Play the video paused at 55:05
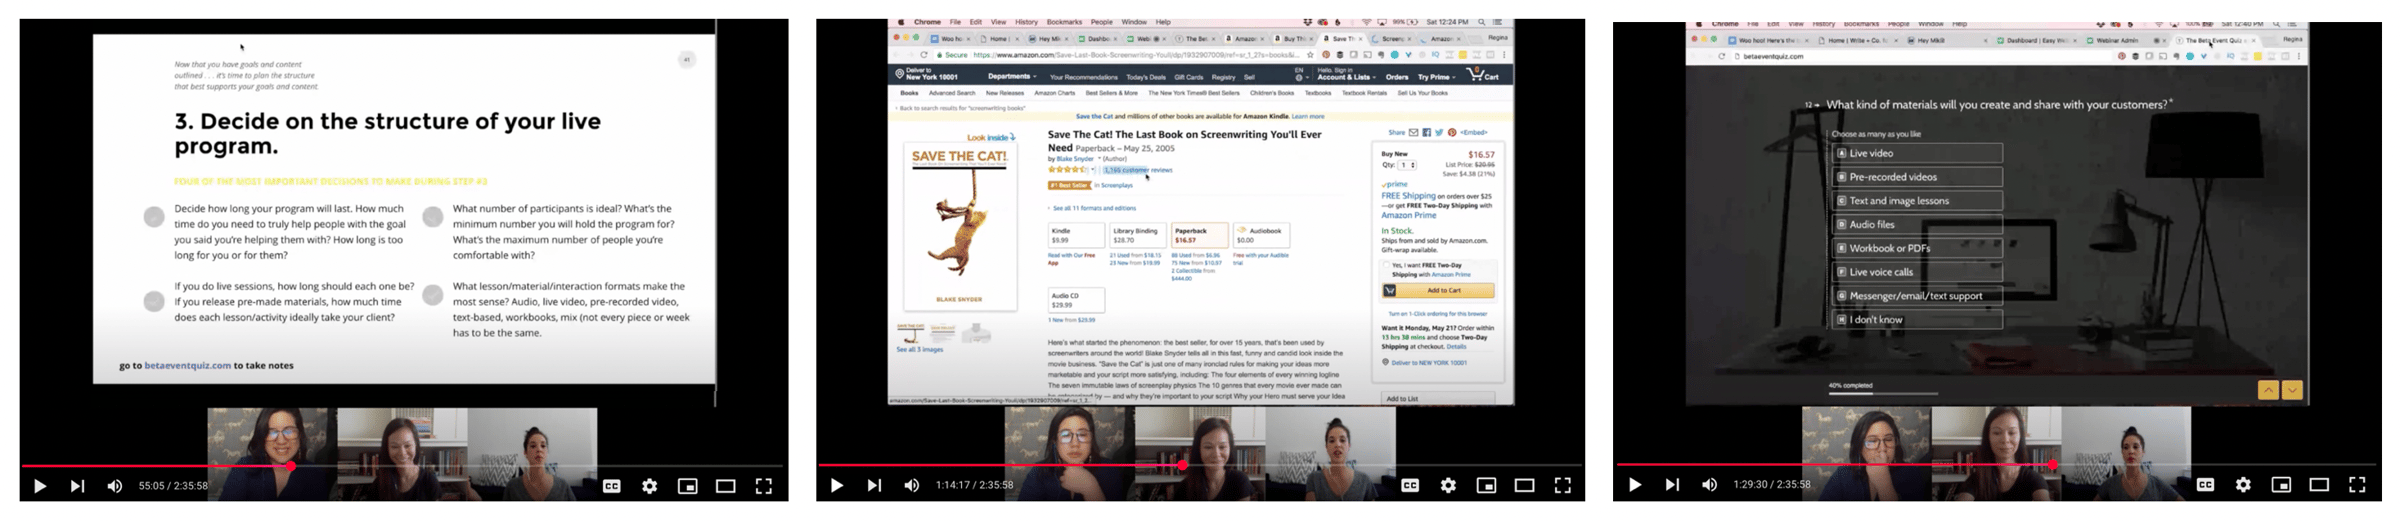Image resolution: width=2400 pixels, height=521 pixels. pyautogui.click(x=40, y=486)
